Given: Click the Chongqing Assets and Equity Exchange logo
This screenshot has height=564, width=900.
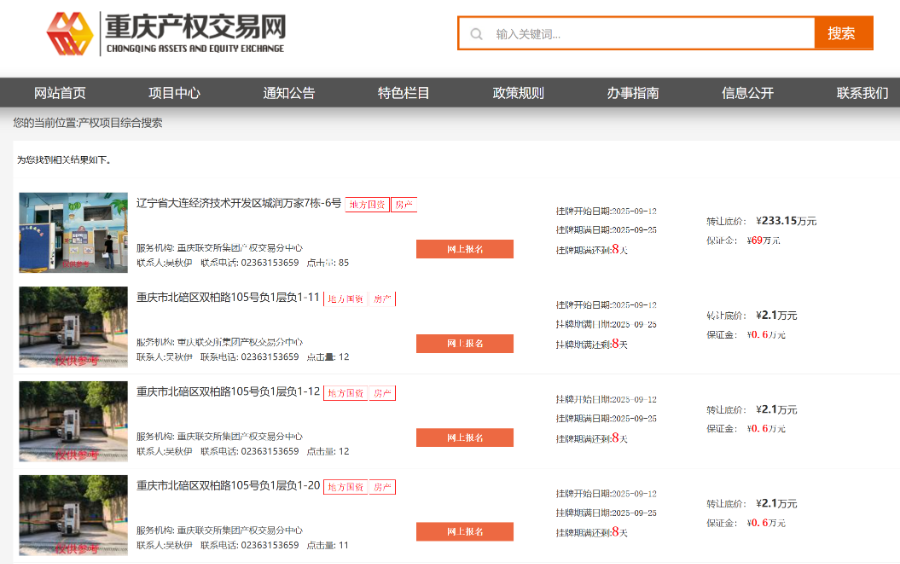Looking at the screenshot, I should [166, 34].
